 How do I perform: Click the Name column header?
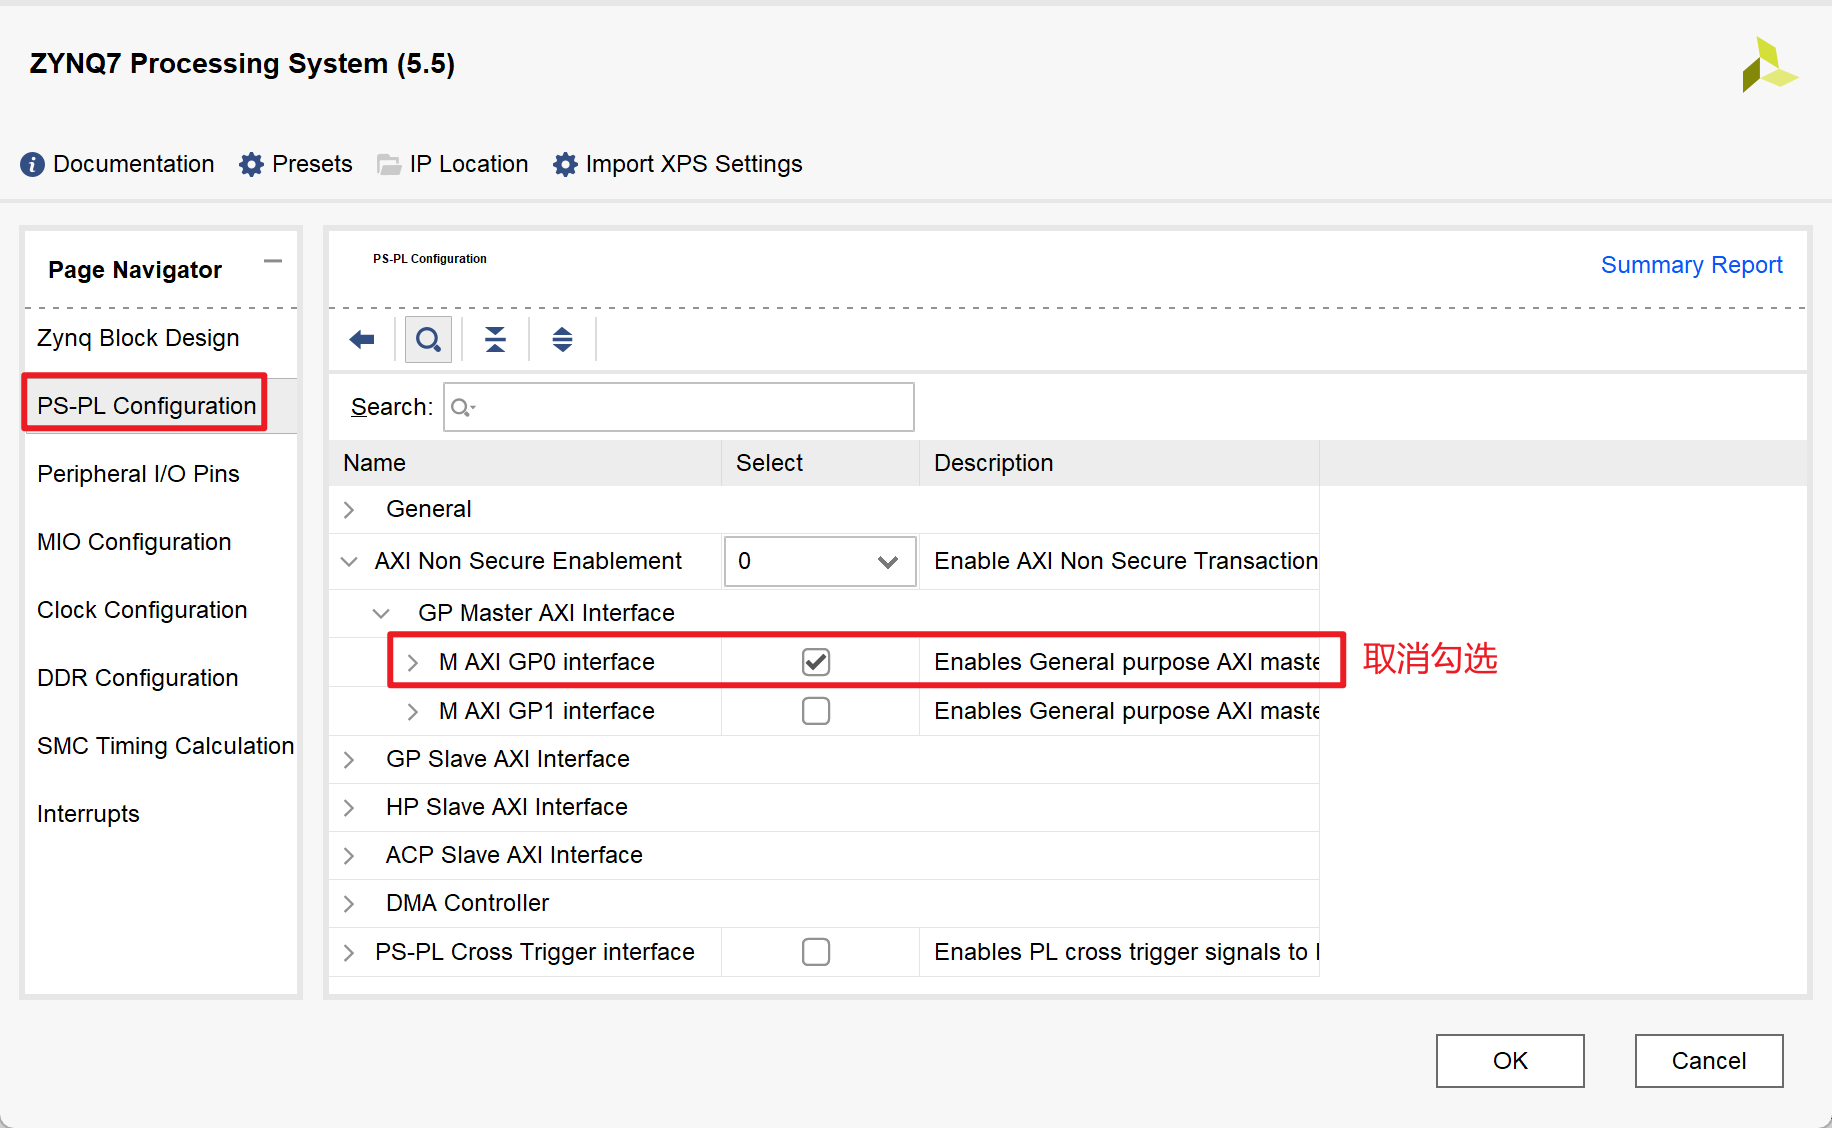(x=525, y=463)
